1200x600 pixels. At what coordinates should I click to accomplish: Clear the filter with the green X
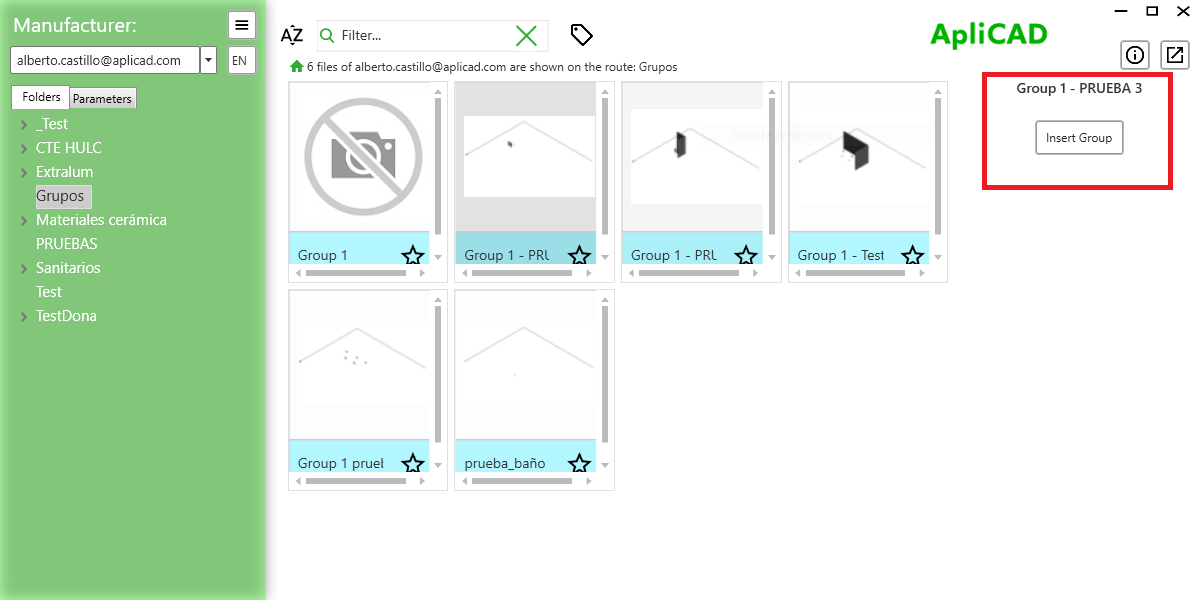pos(527,35)
